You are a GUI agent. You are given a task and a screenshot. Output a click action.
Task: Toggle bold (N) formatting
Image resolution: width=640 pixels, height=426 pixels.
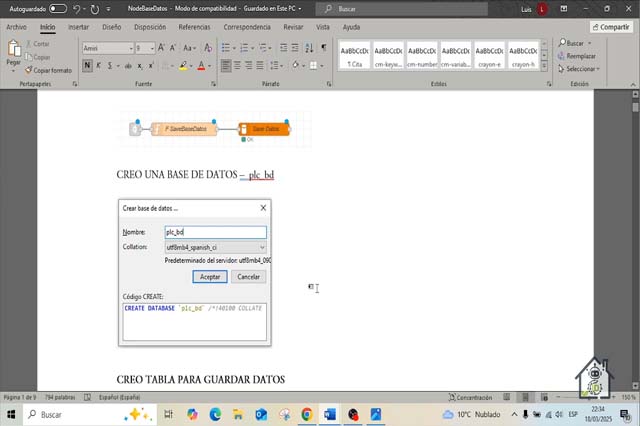(x=87, y=66)
